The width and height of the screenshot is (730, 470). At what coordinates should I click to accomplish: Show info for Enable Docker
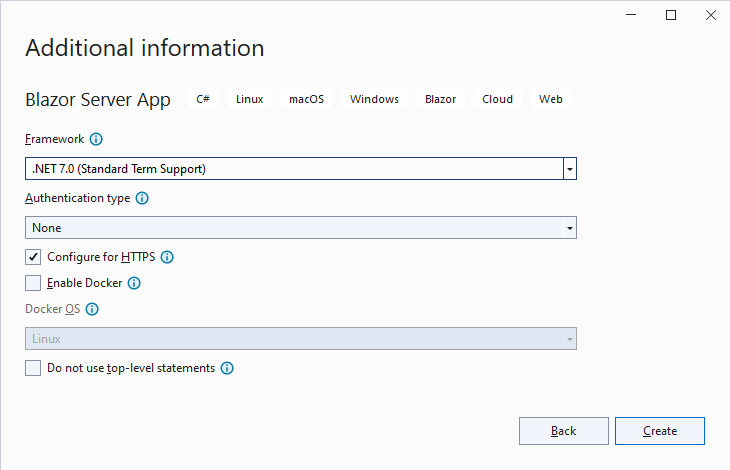[134, 283]
